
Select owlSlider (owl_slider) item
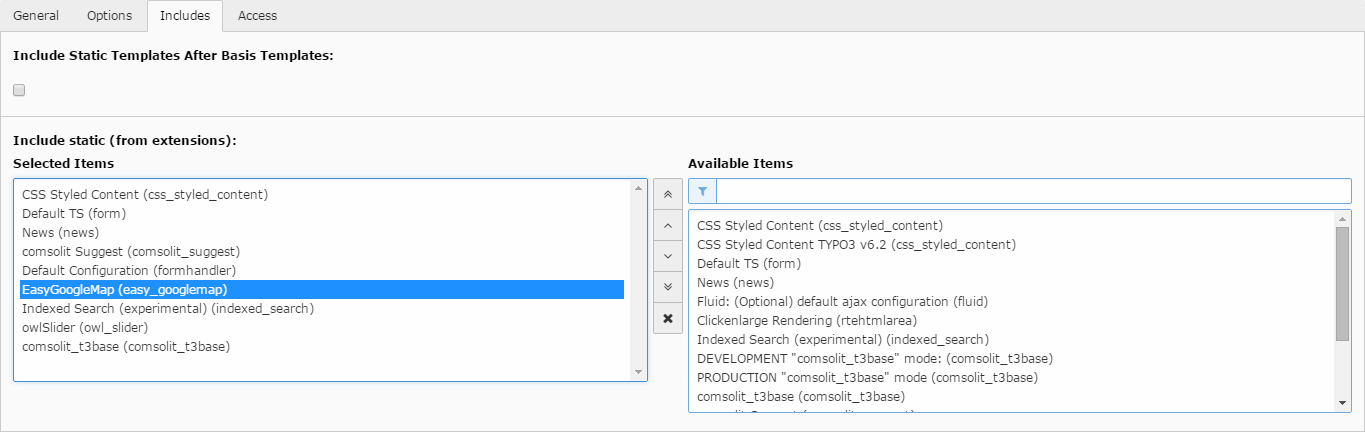coord(323,327)
